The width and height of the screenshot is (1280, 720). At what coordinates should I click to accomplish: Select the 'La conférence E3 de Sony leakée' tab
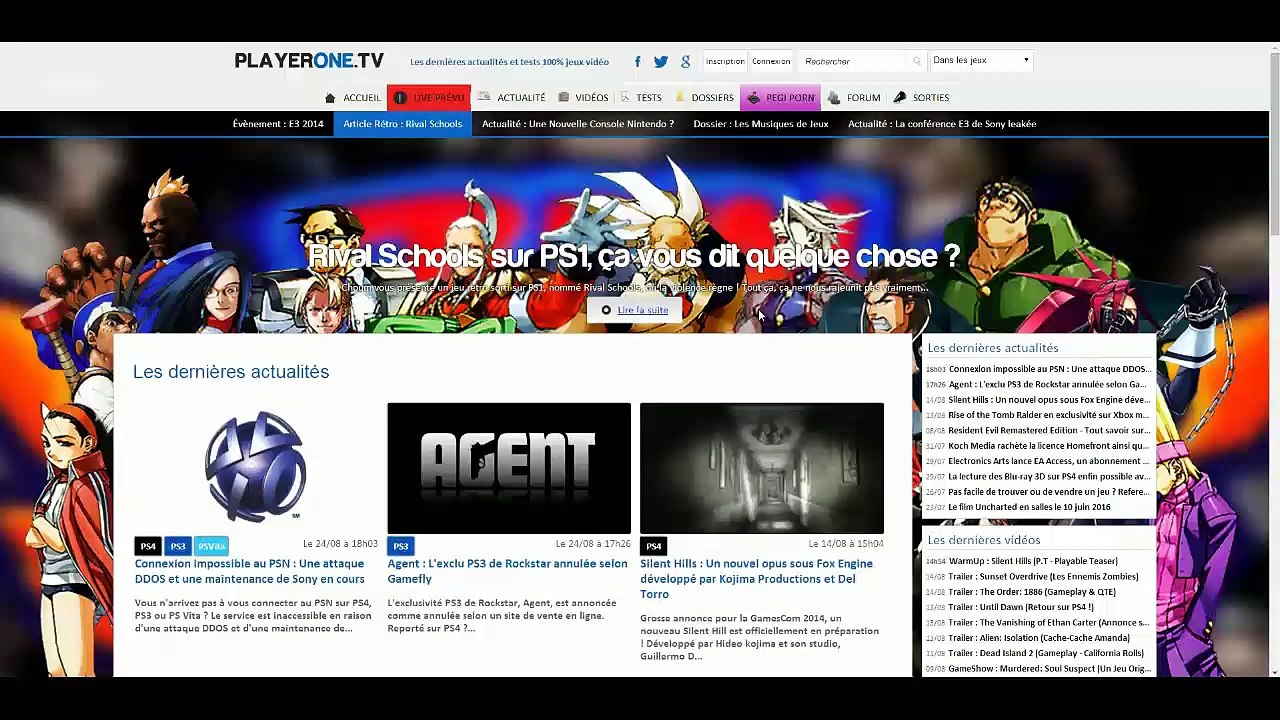coord(942,124)
